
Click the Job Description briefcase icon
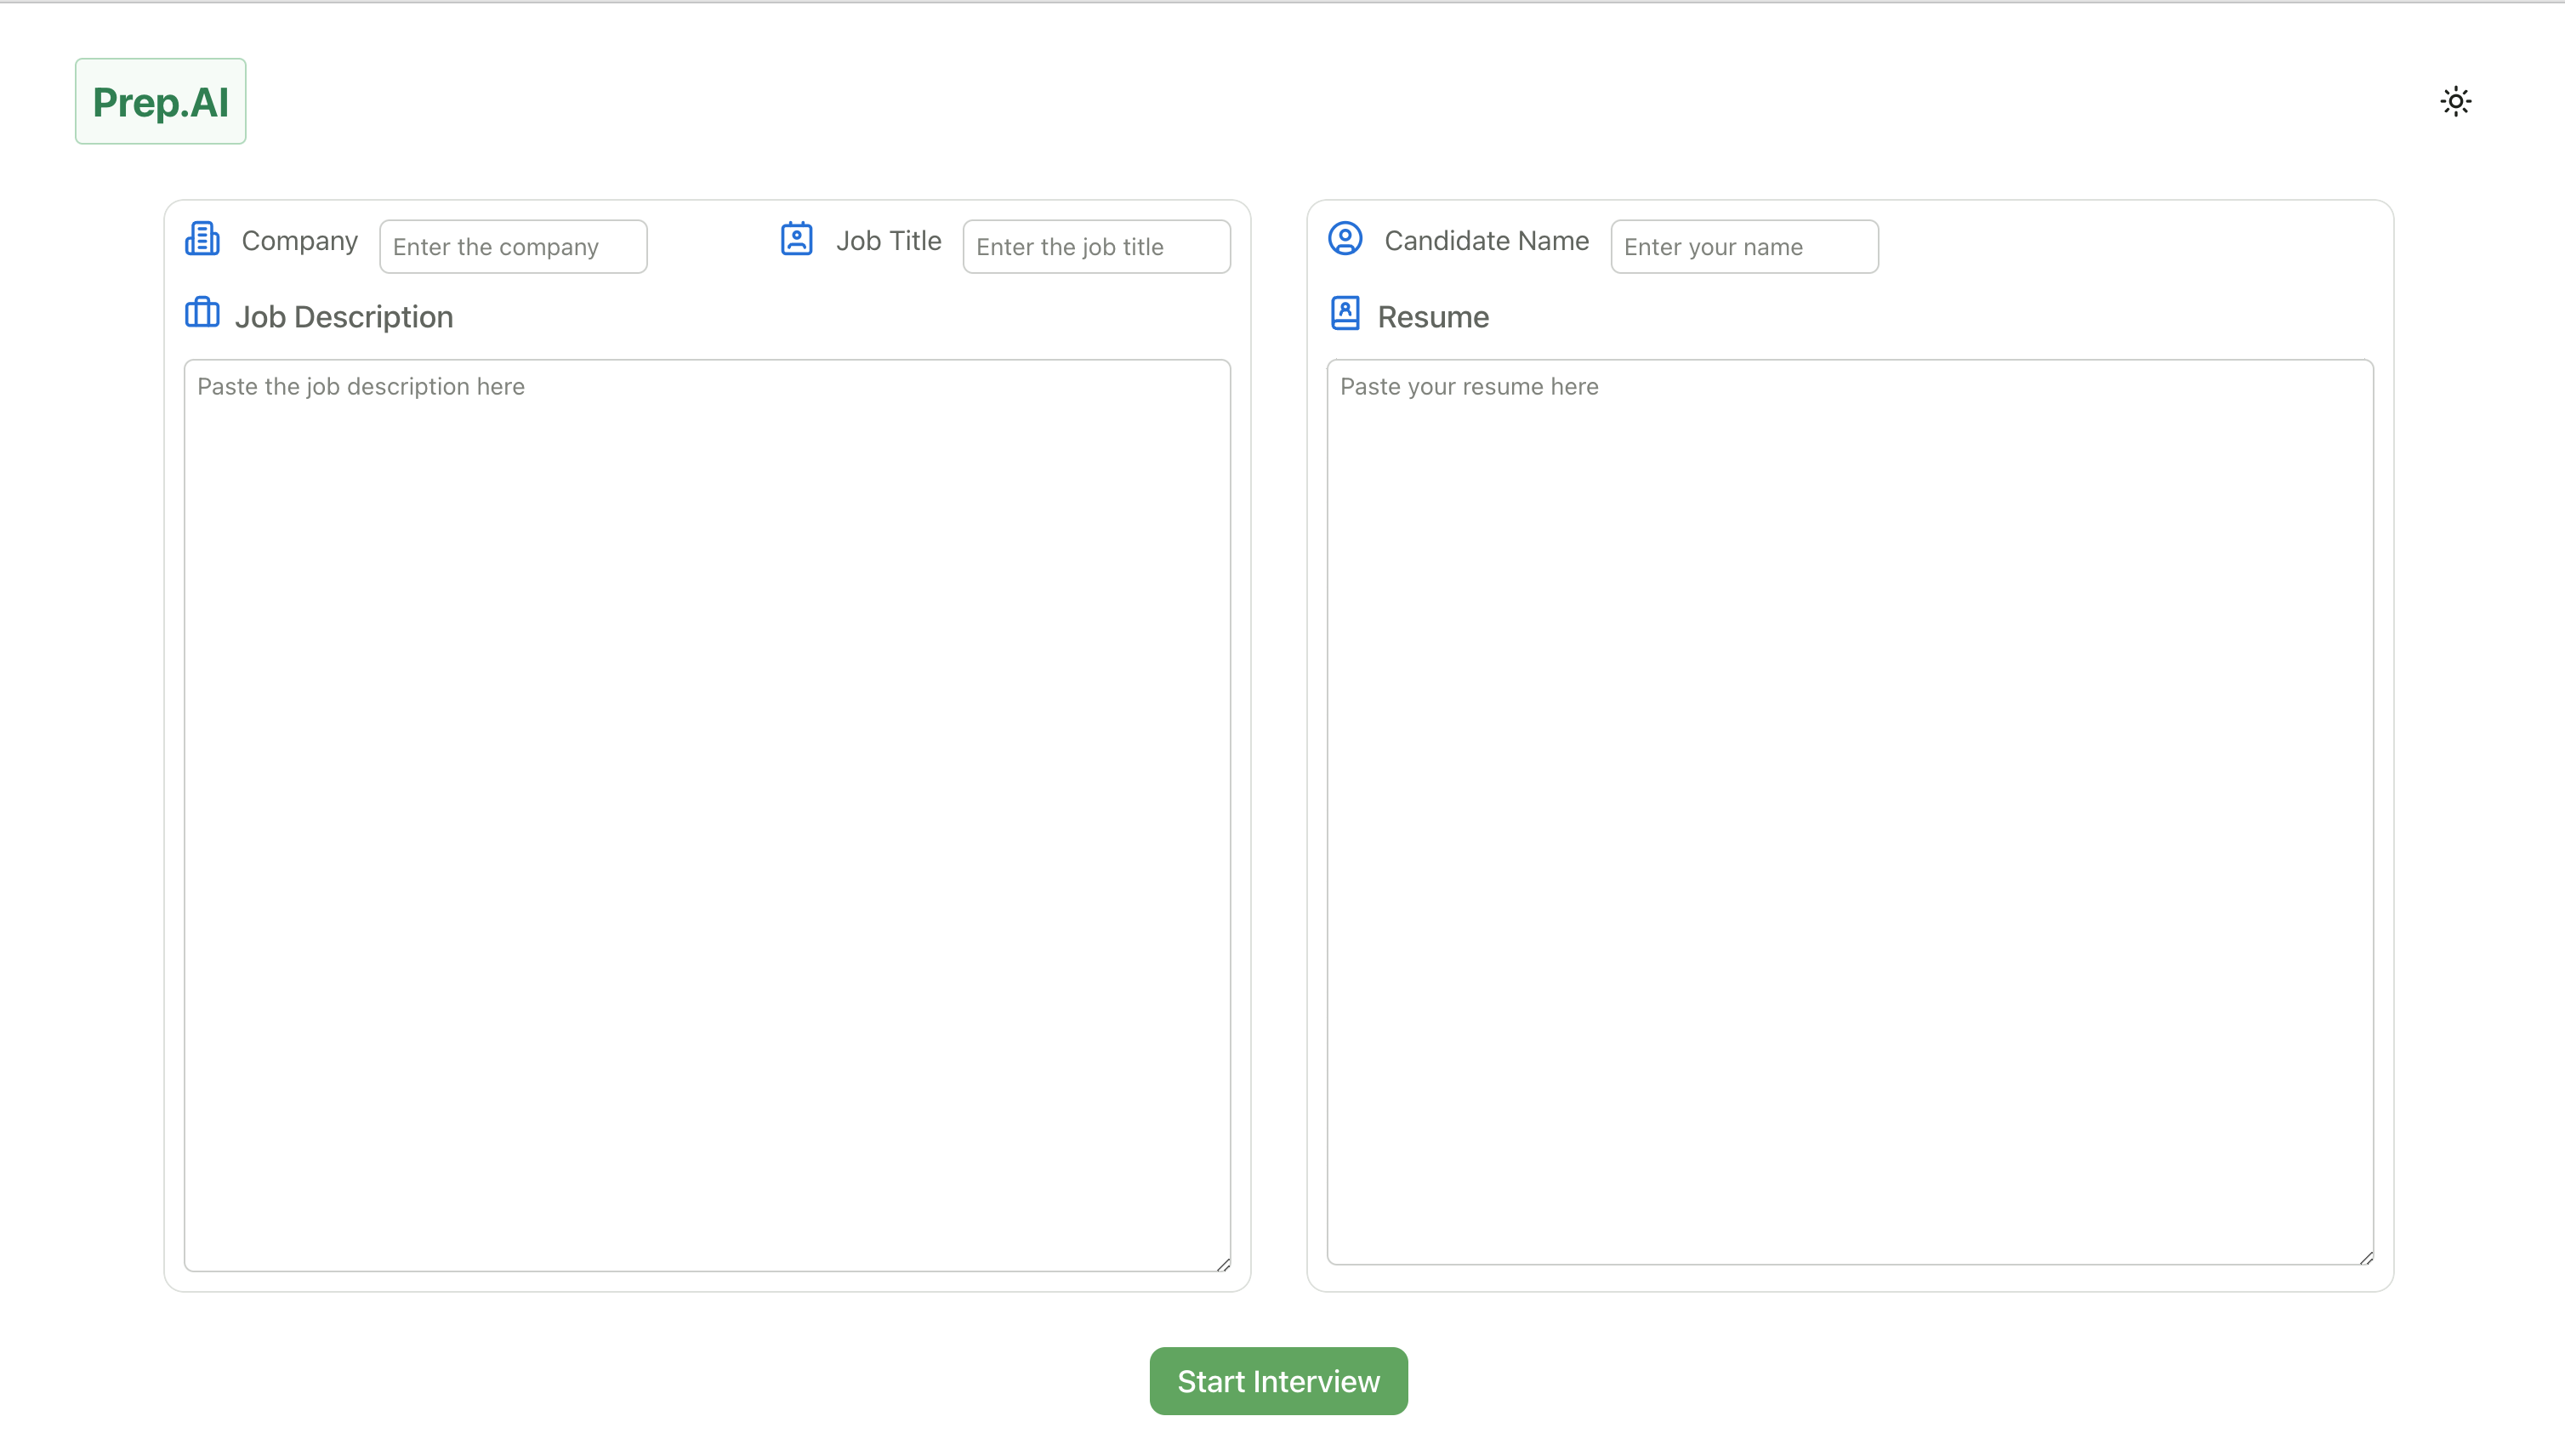pos(202,313)
